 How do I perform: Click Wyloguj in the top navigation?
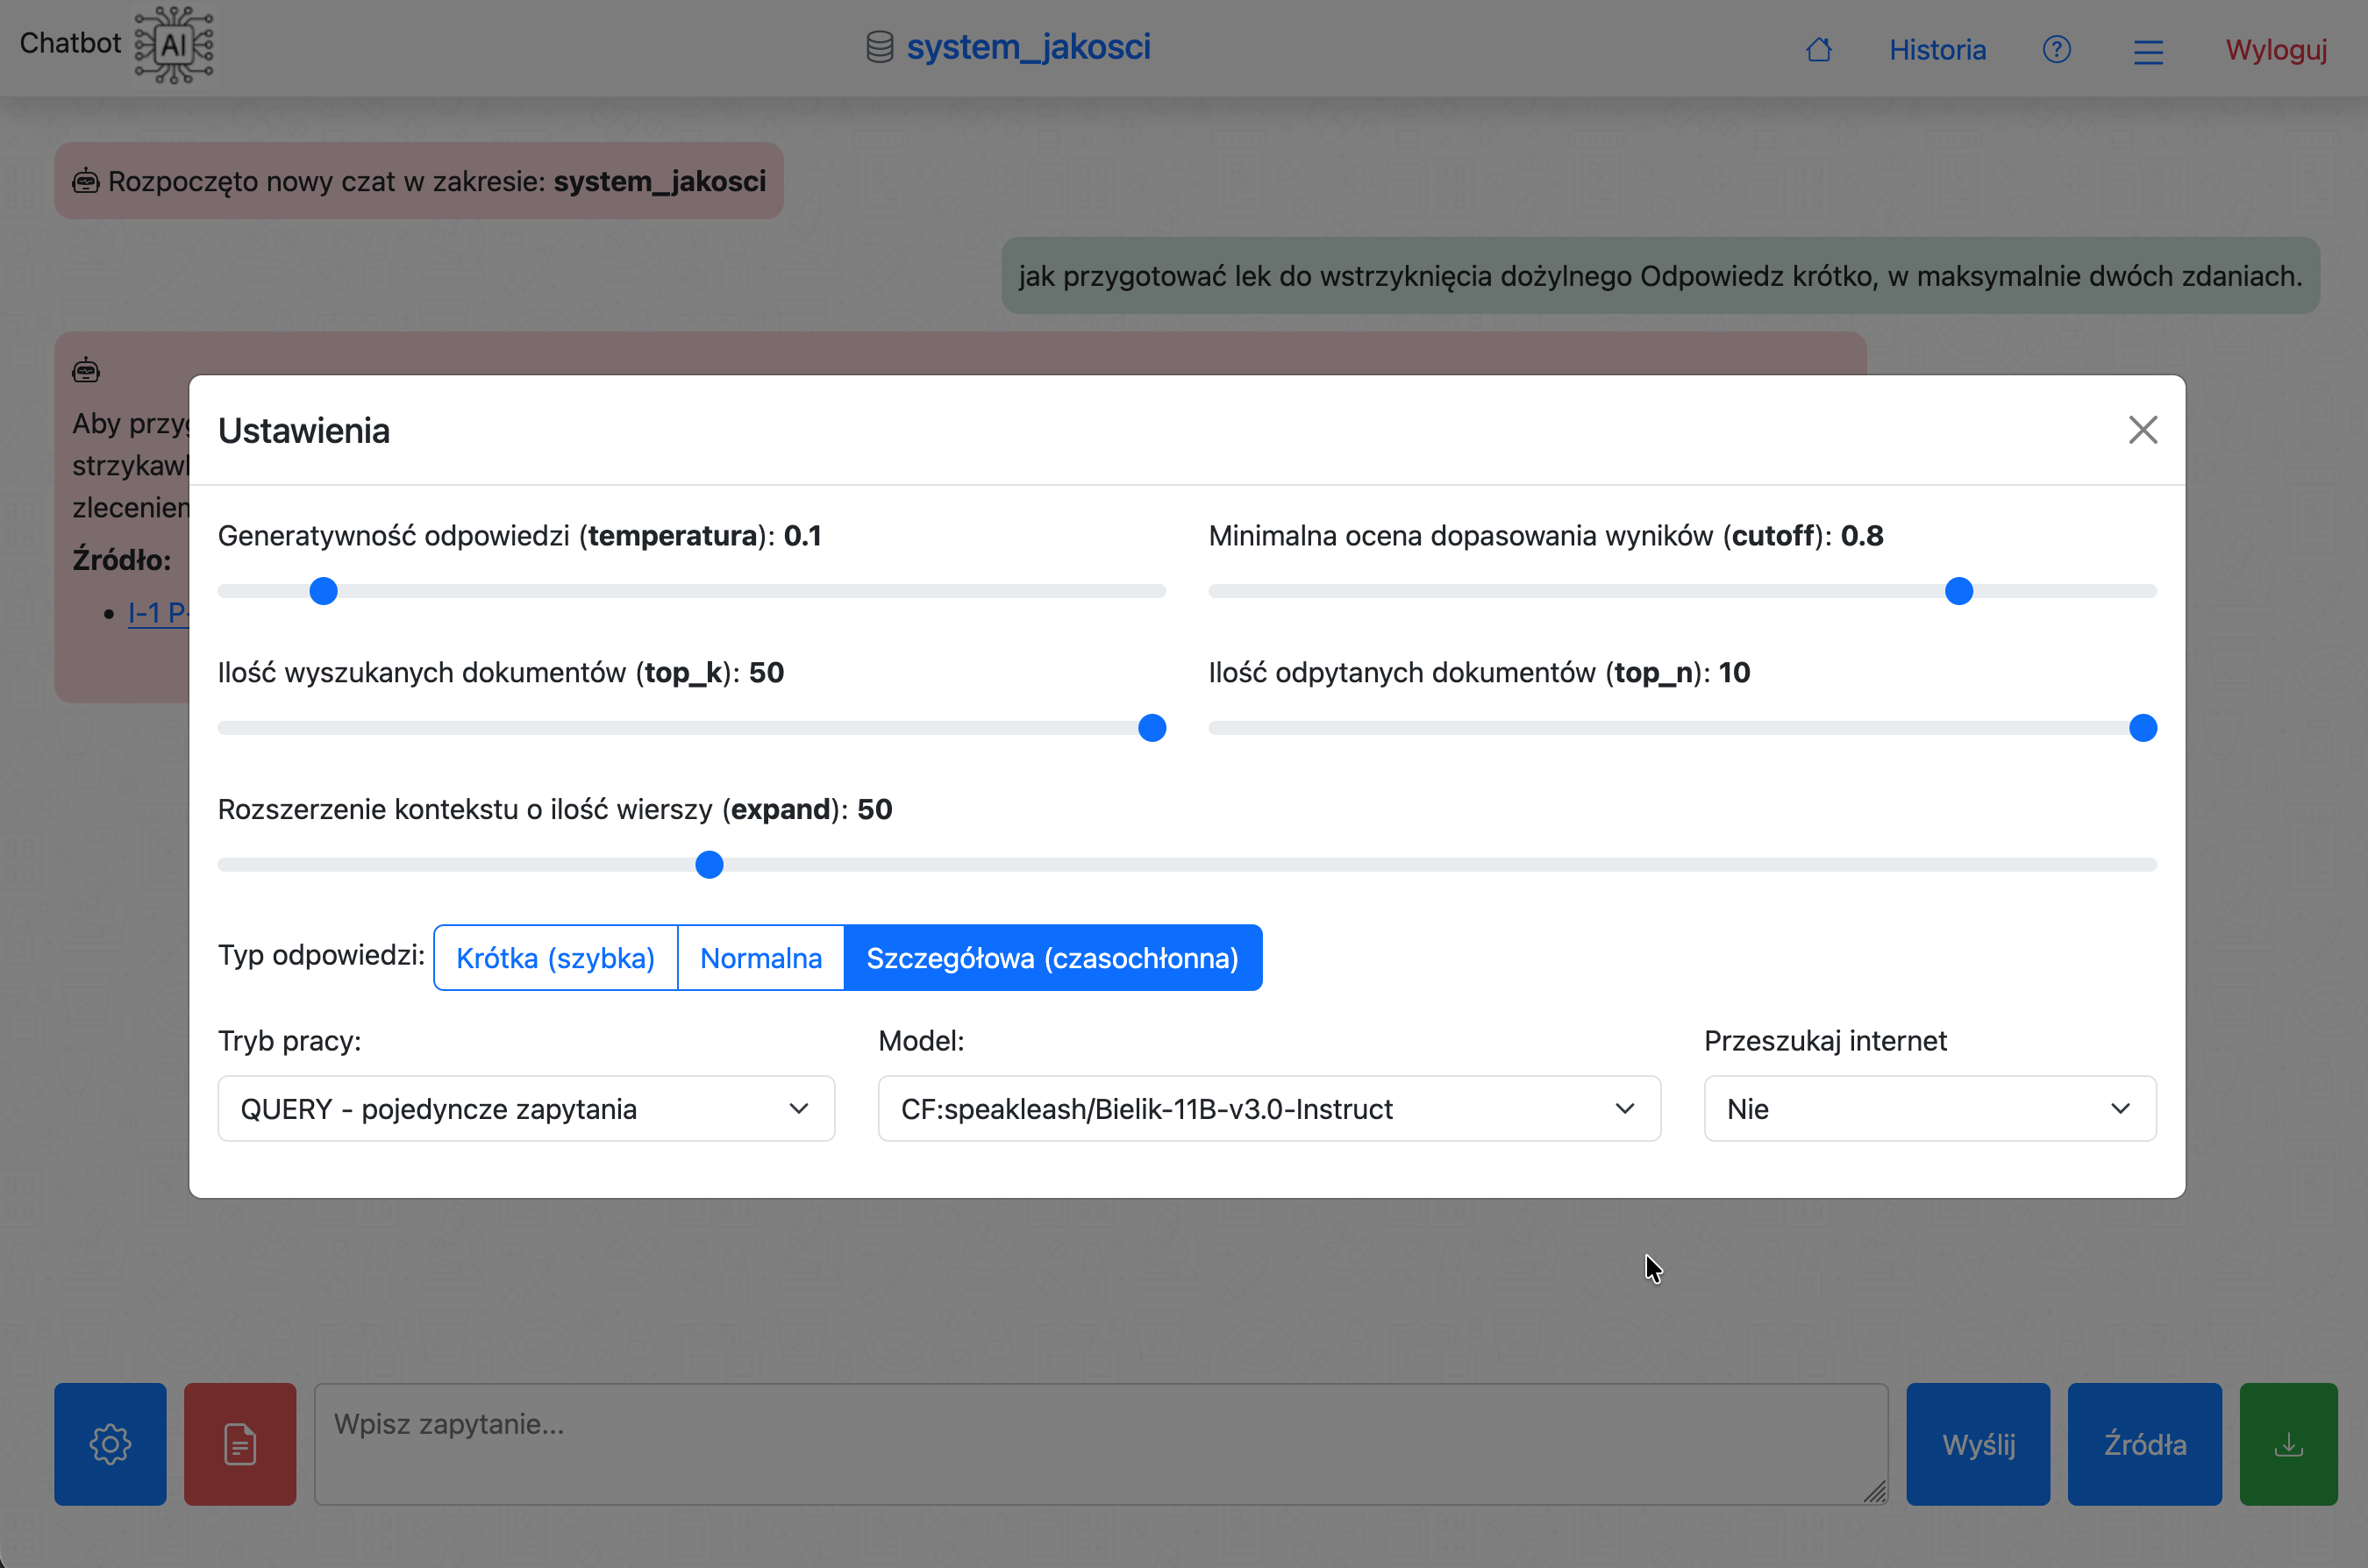[x=2275, y=50]
